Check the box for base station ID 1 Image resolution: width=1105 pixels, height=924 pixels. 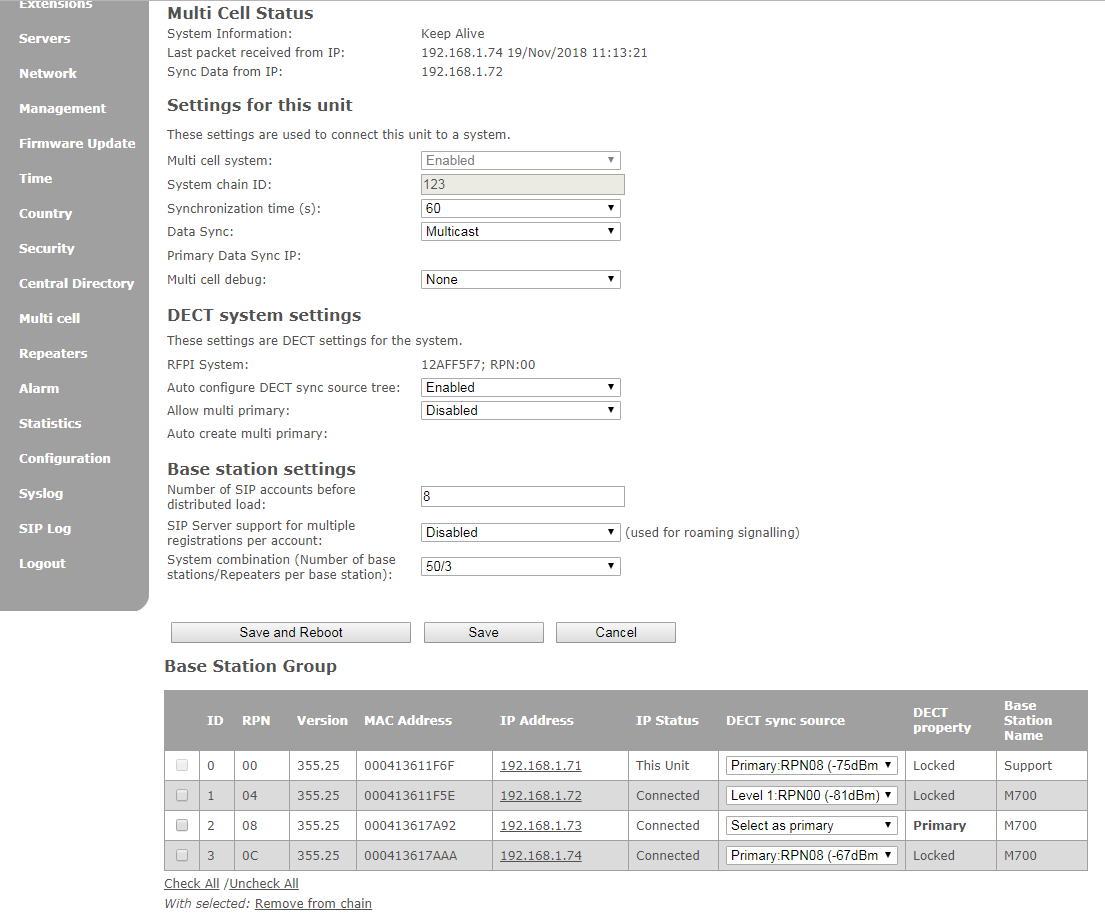click(x=182, y=795)
